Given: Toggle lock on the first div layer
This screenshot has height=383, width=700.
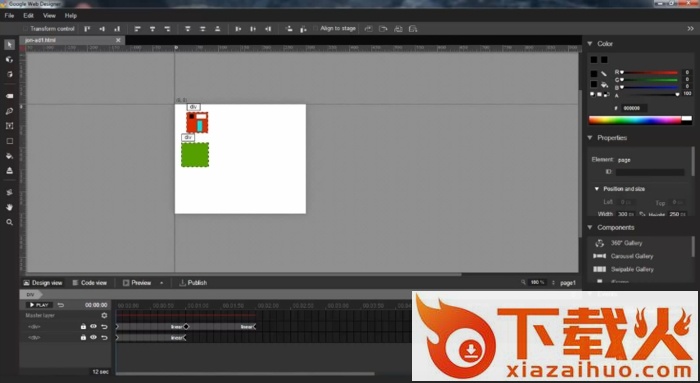Looking at the screenshot, I should pyautogui.click(x=83, y=326).
